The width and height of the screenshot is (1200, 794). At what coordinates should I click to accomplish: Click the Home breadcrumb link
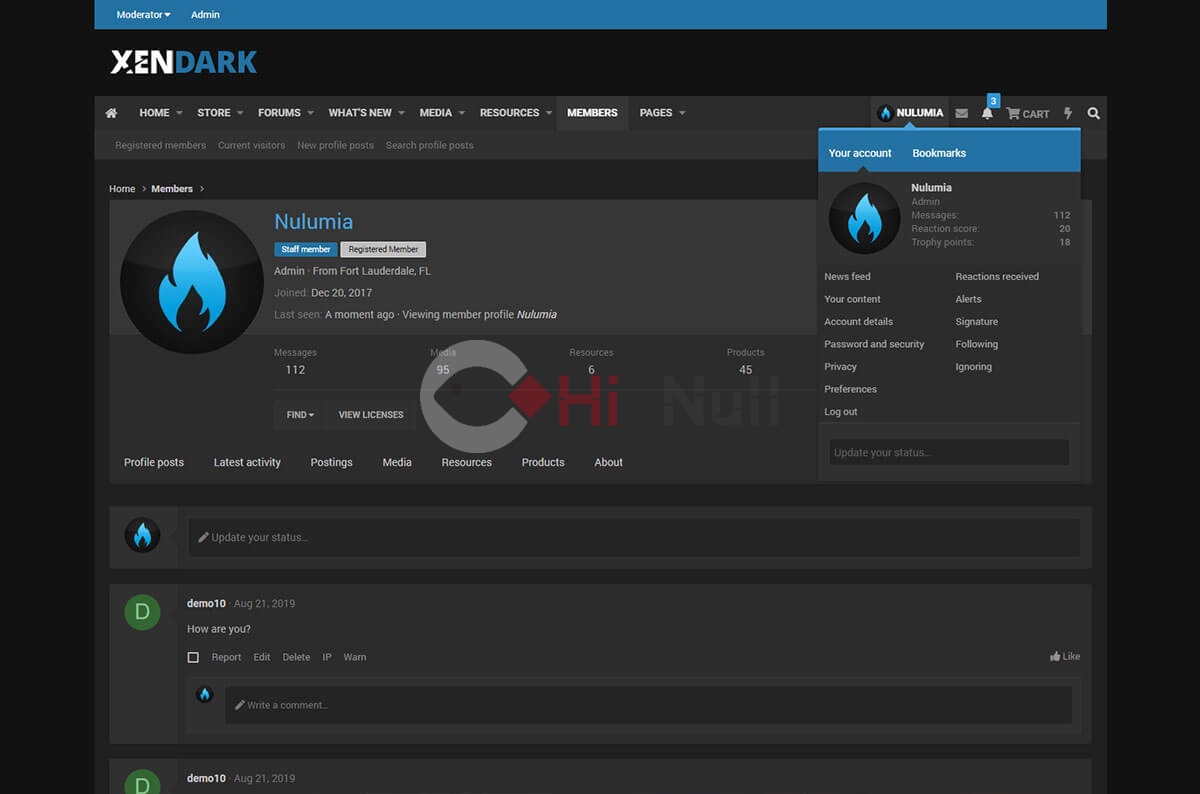[122, 189]
